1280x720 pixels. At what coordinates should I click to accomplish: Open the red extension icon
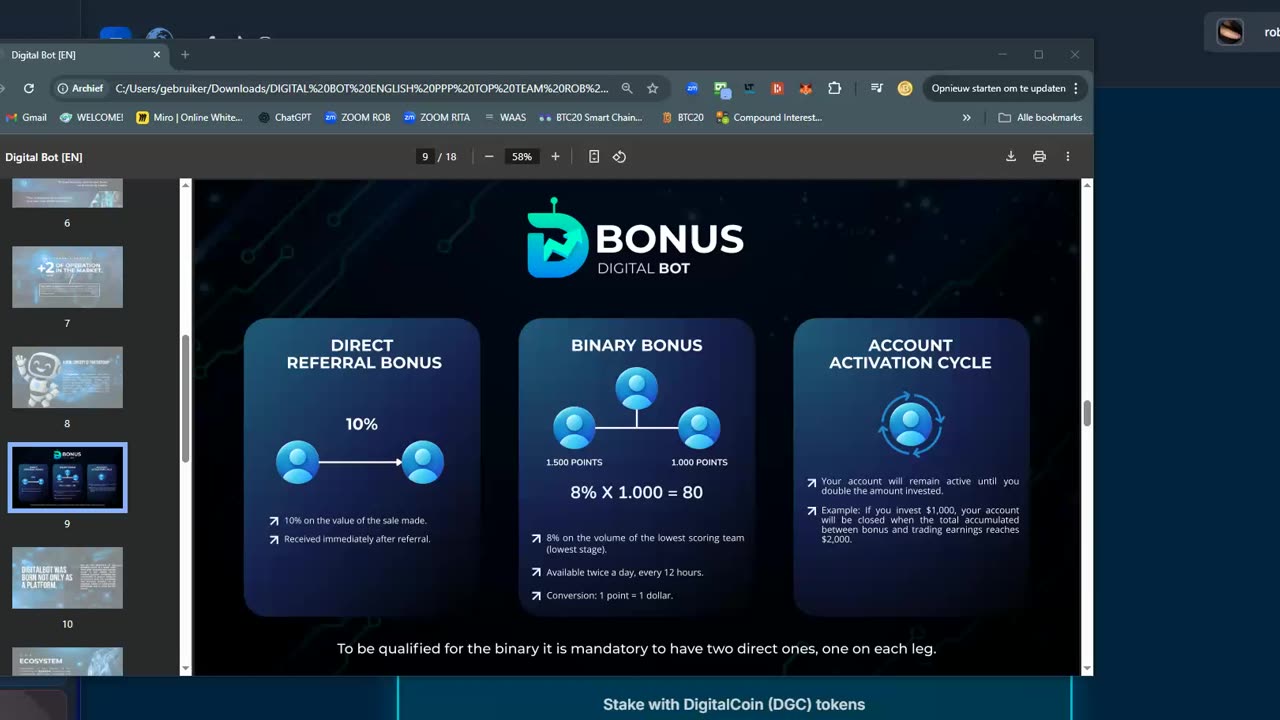tap(777, 88)
